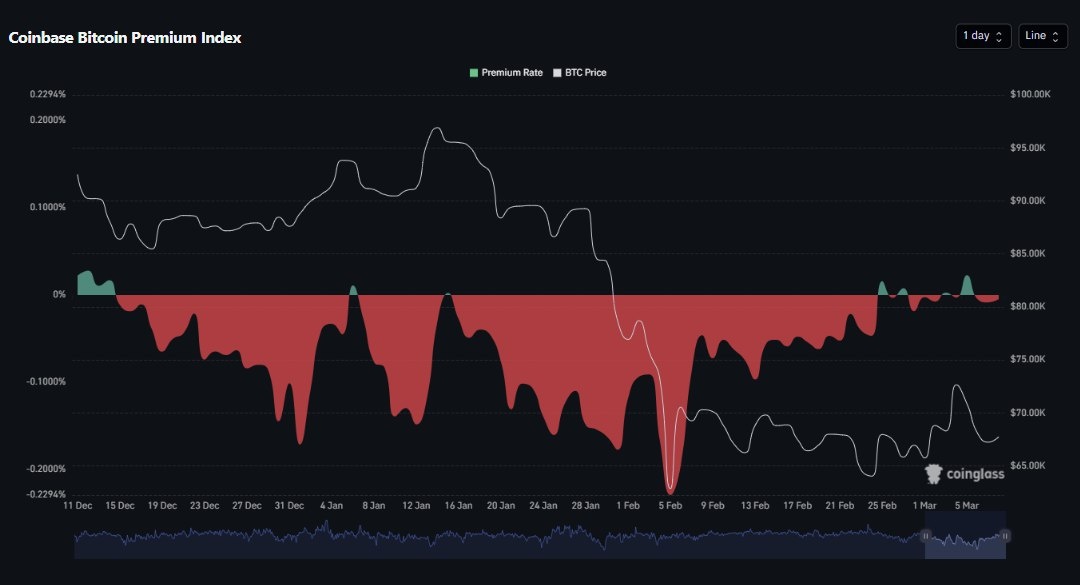Click the 16 Jan date label
The image size is (1080, 585).
point(459,506)
